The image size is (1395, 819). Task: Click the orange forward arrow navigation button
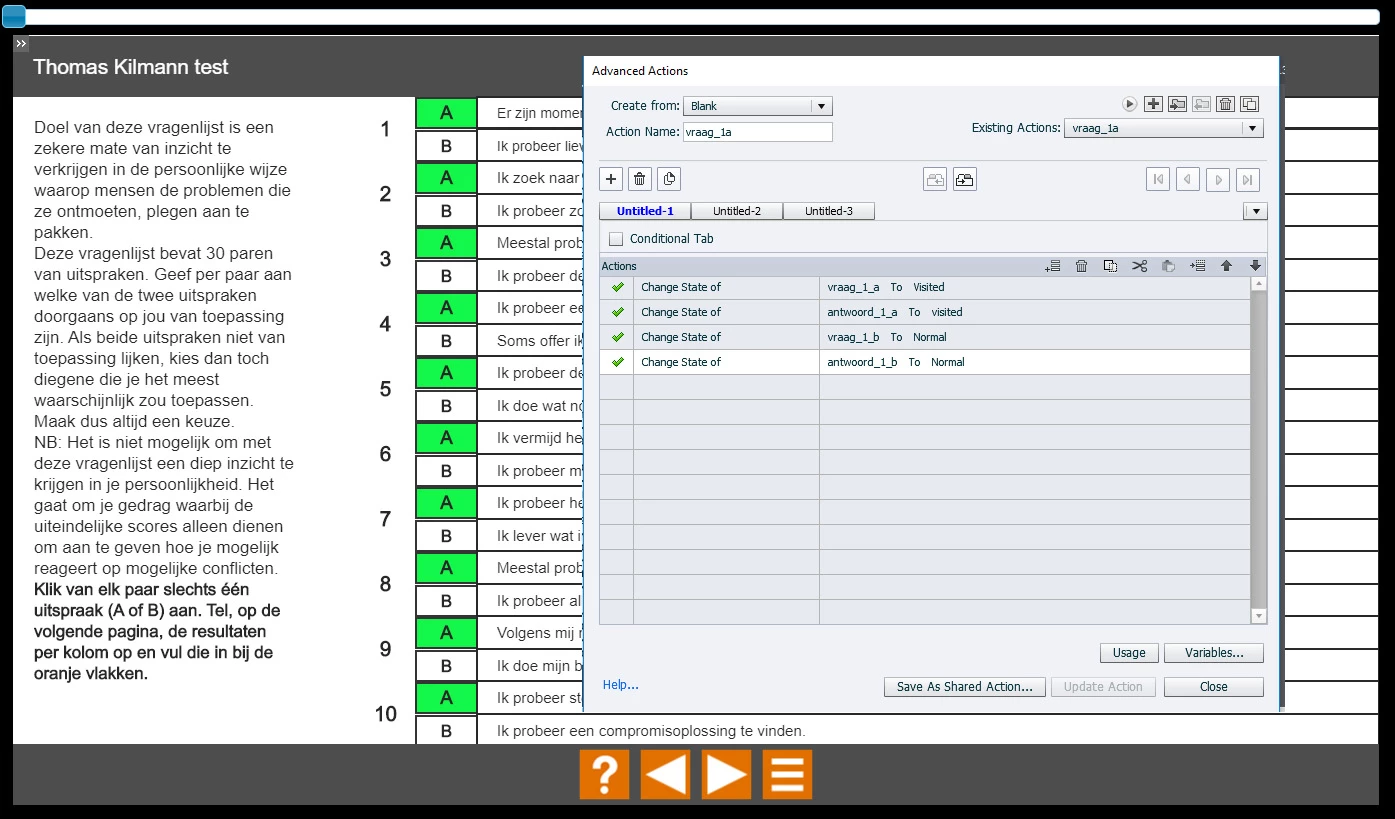(726, 774)
